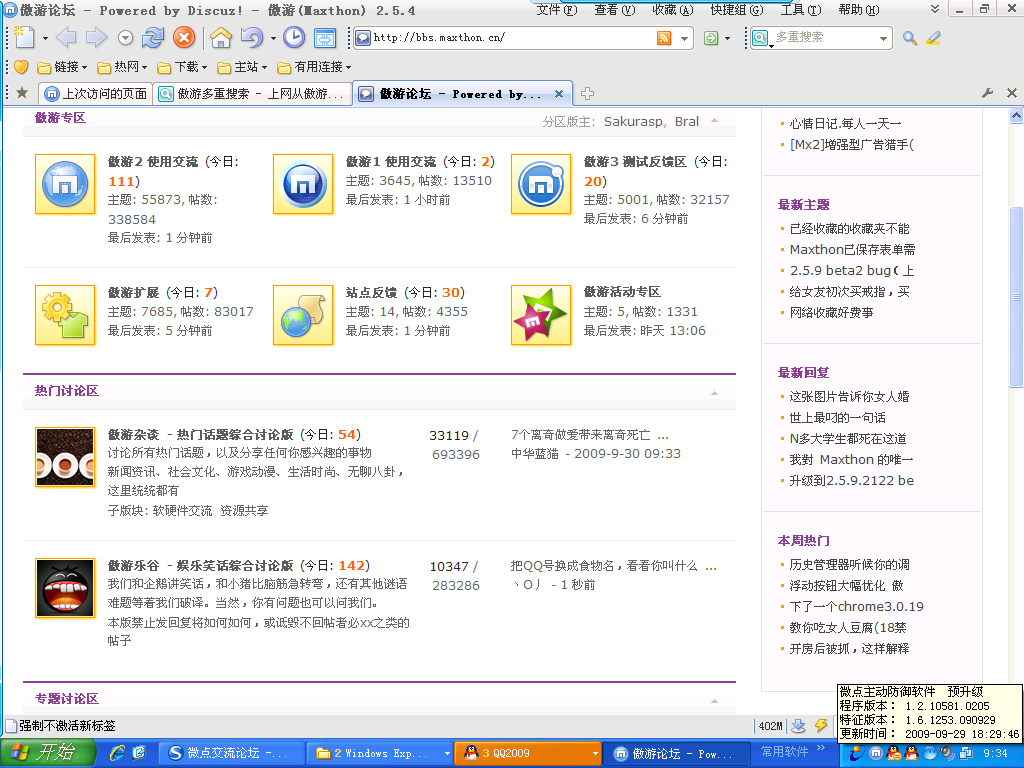
Task: Click the favorites heart icon on bookmarks bar
Action: point(21,67)
